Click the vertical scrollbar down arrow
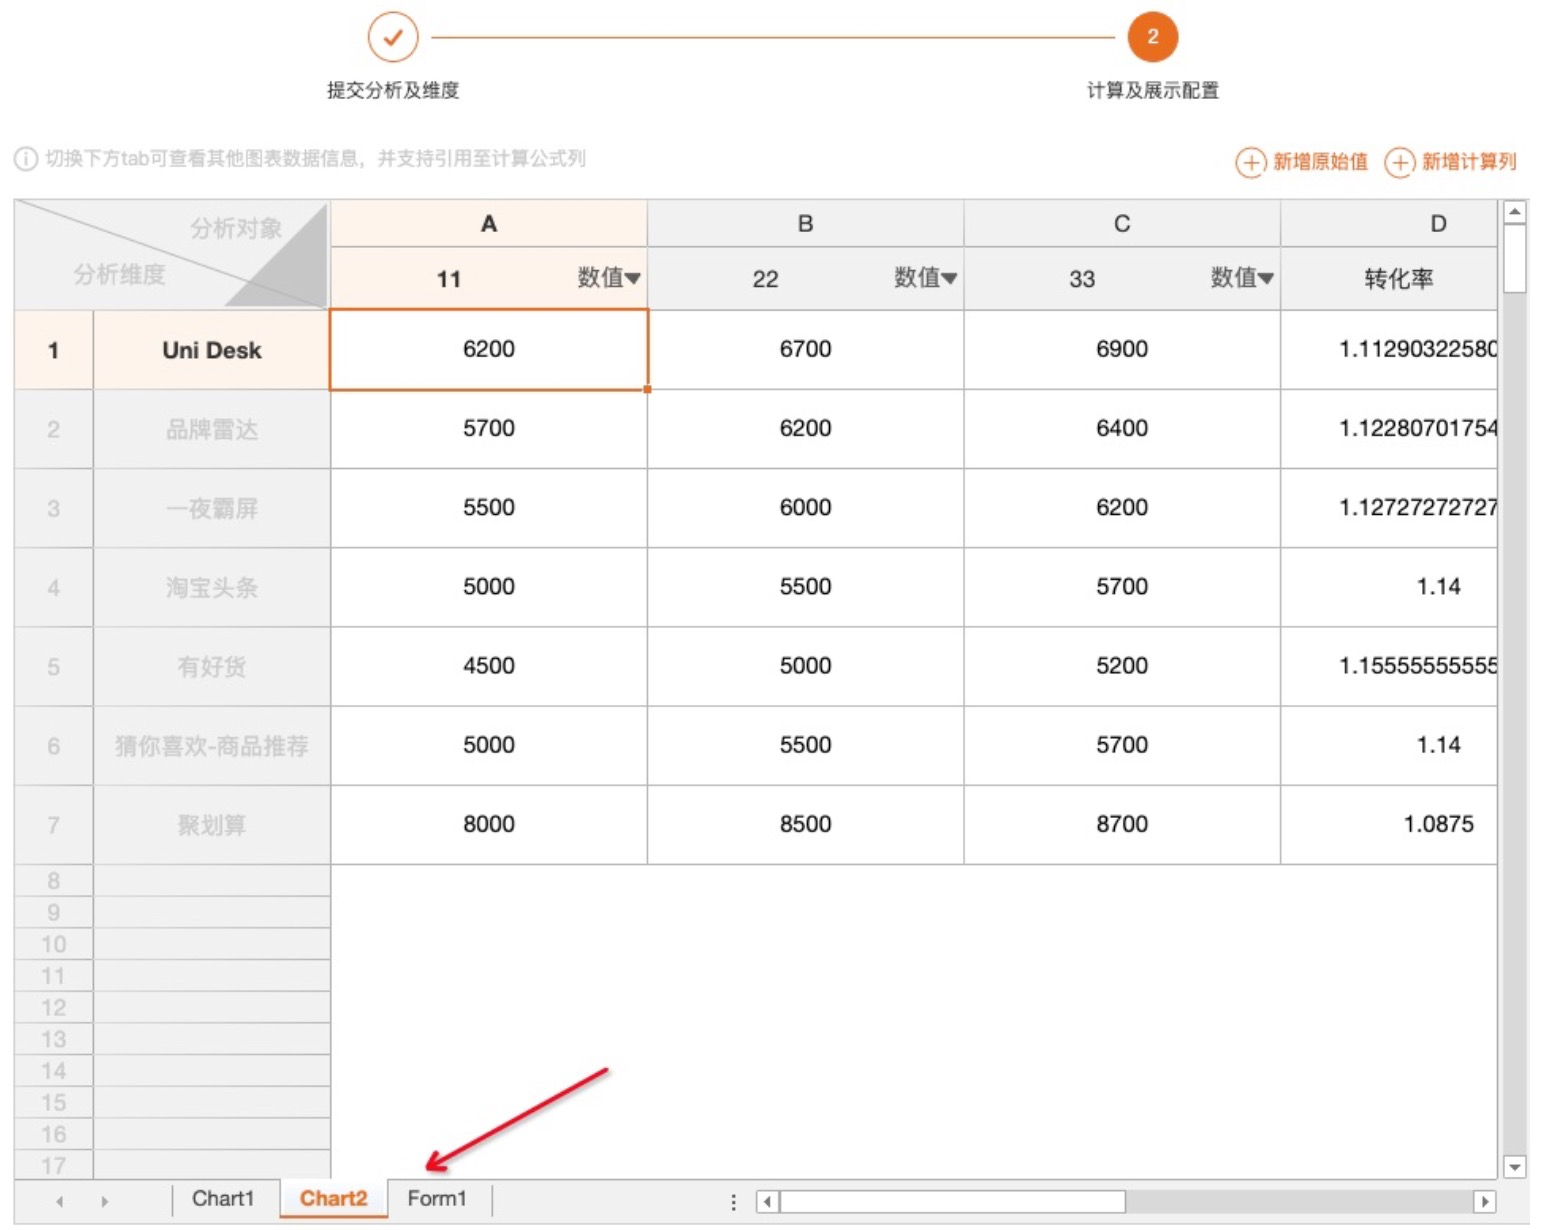This screenshot has width=1544, height=1230. (1514, 1167)
